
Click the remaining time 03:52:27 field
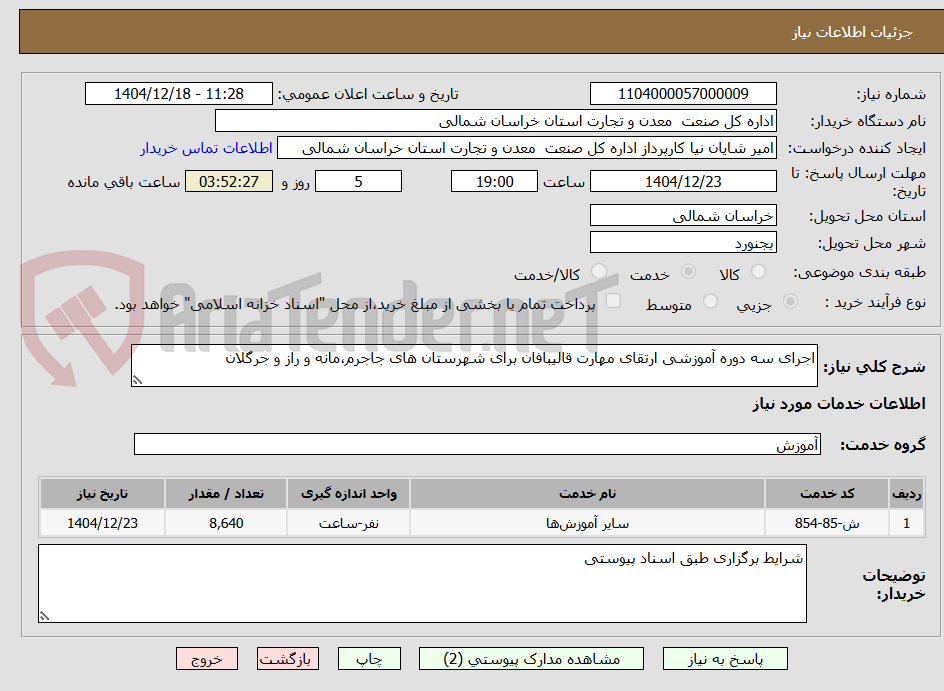(x=229, y=181)
